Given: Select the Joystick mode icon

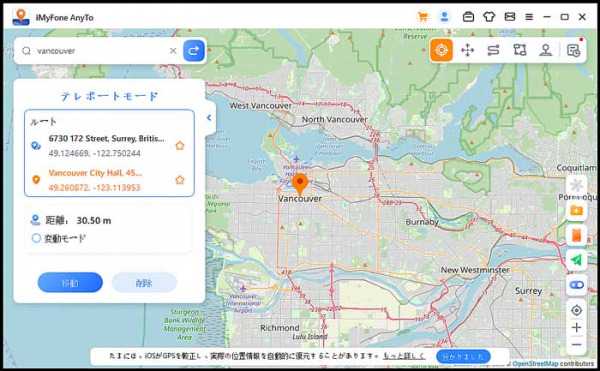Looking at the screenshot, I should 546,50.
